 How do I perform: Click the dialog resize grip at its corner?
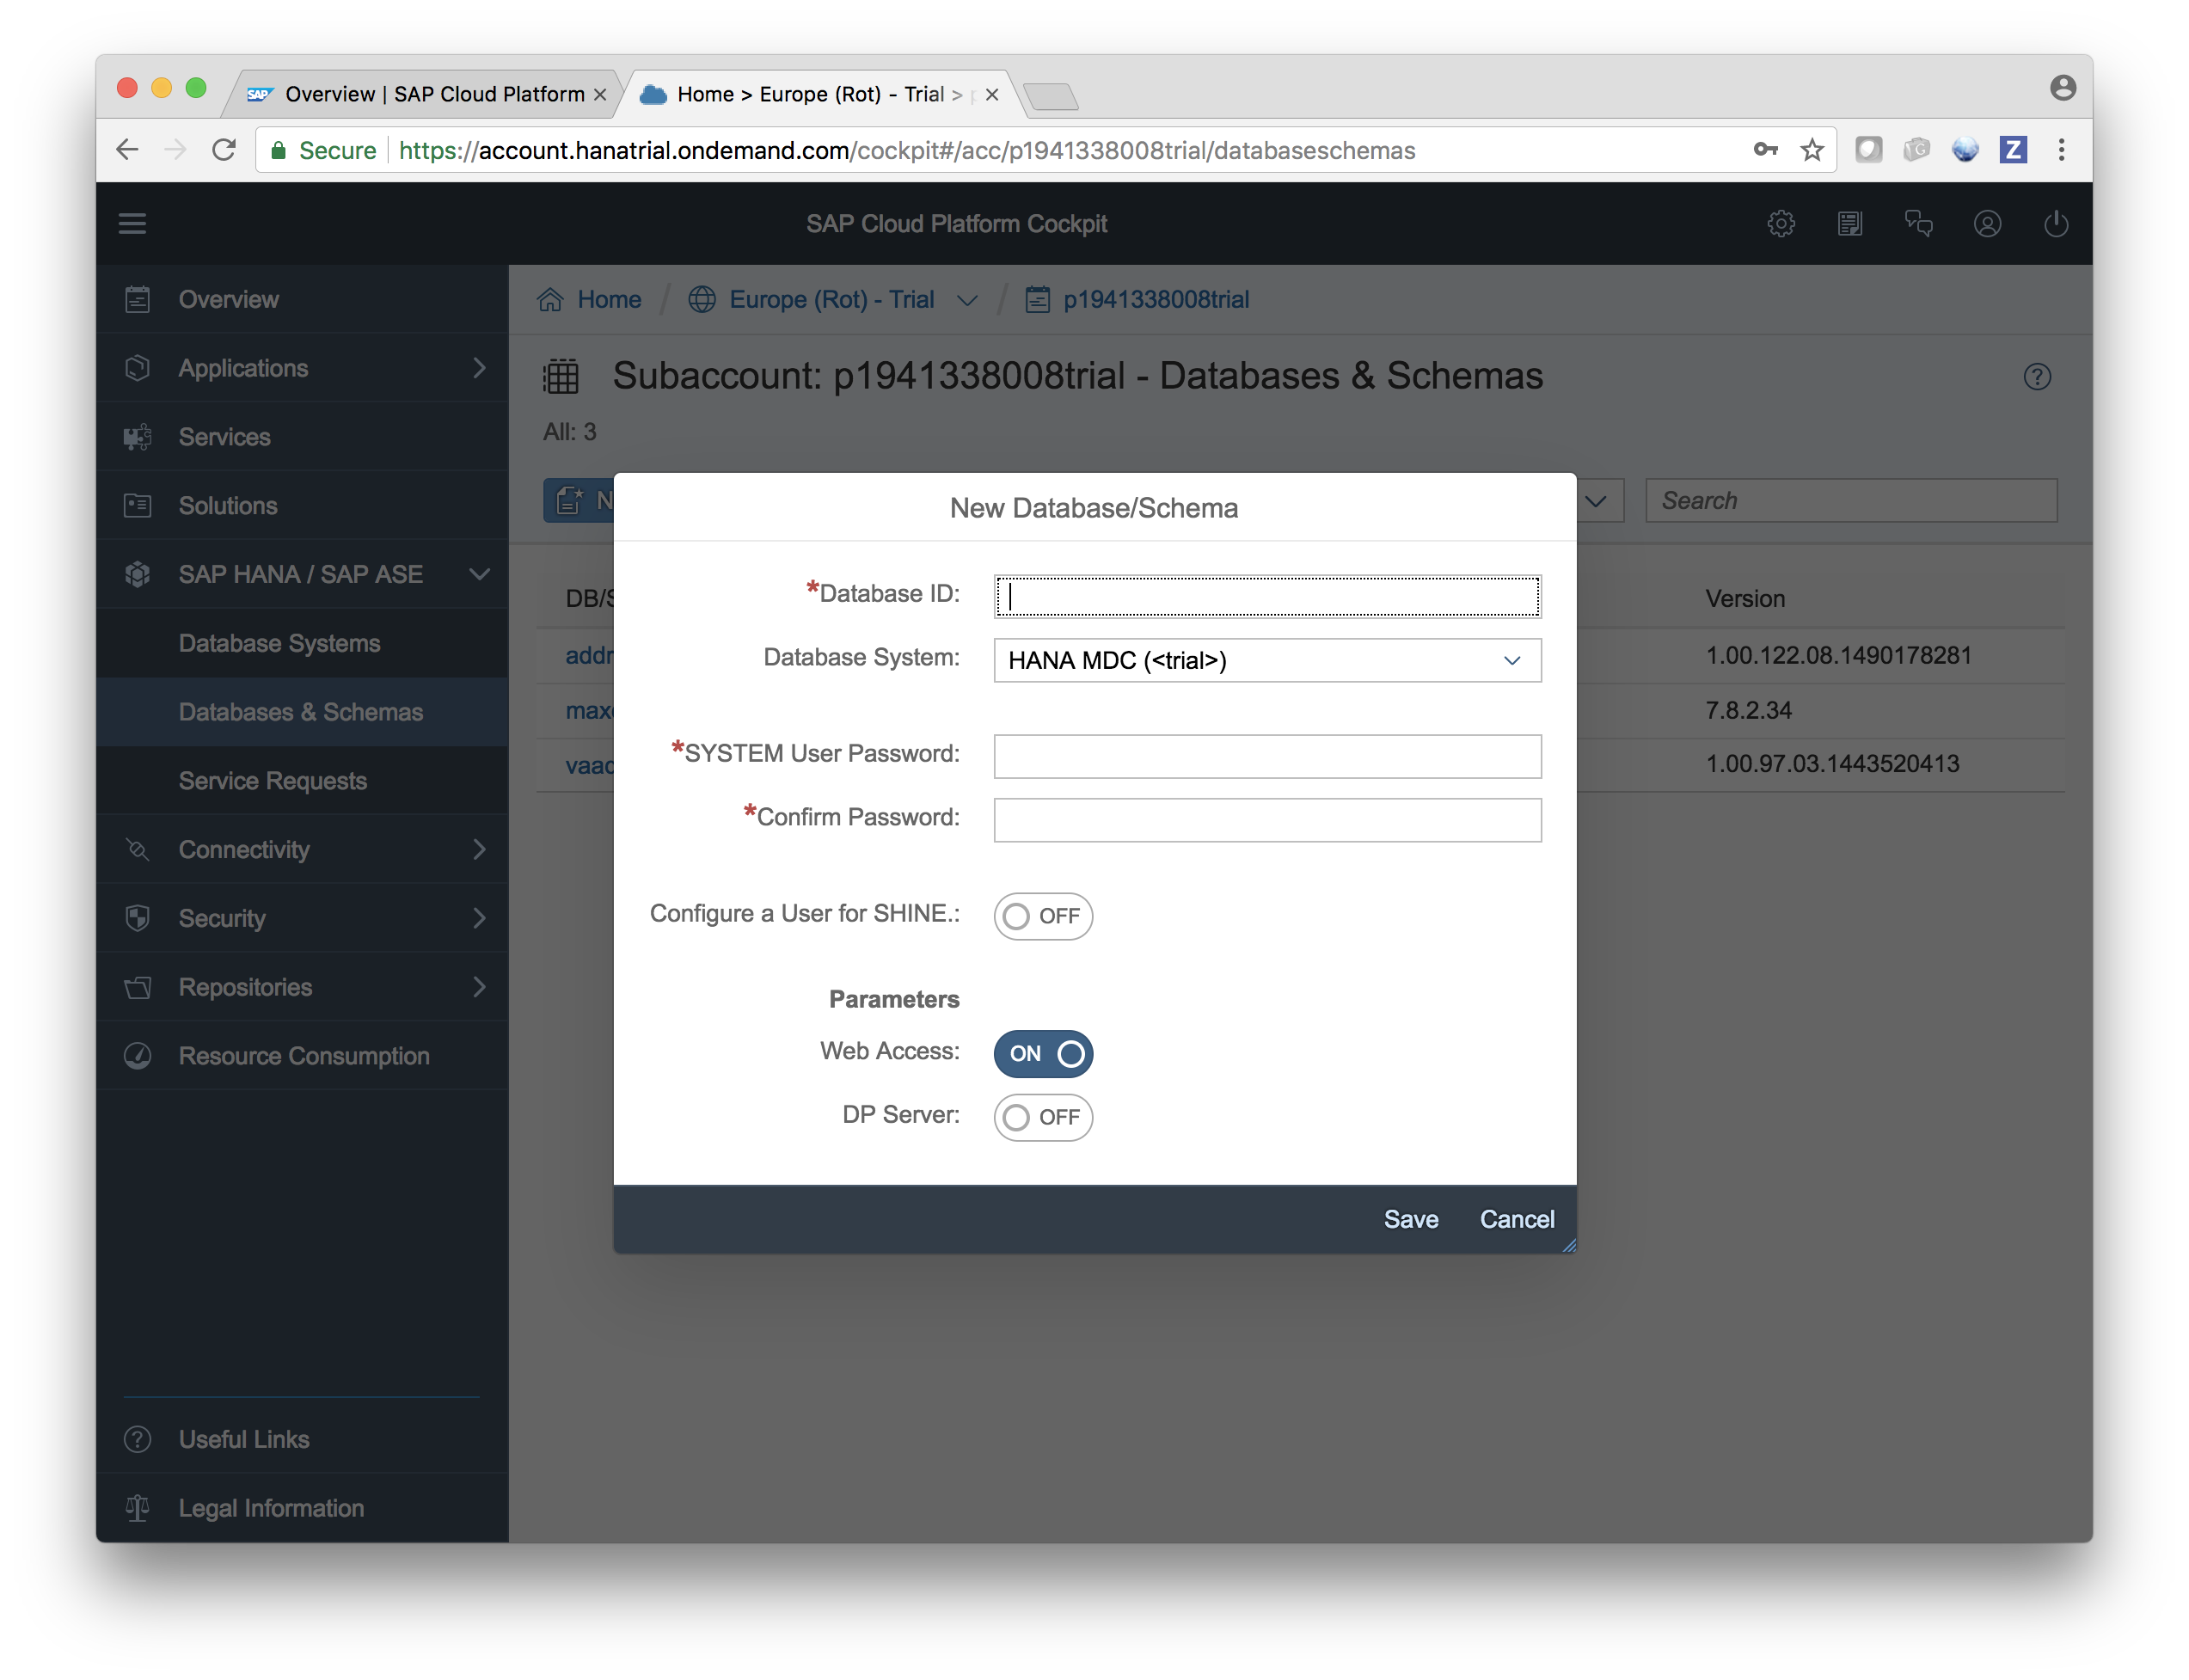coord(1568,1245)
